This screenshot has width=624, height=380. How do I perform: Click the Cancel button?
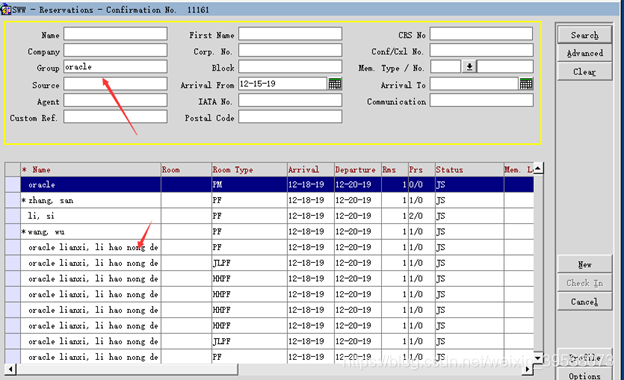tap(584, 302)
